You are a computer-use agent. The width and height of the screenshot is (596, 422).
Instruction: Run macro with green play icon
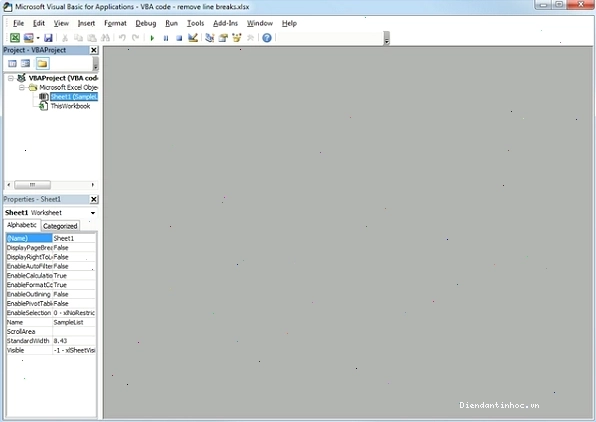tap(152, 38)
